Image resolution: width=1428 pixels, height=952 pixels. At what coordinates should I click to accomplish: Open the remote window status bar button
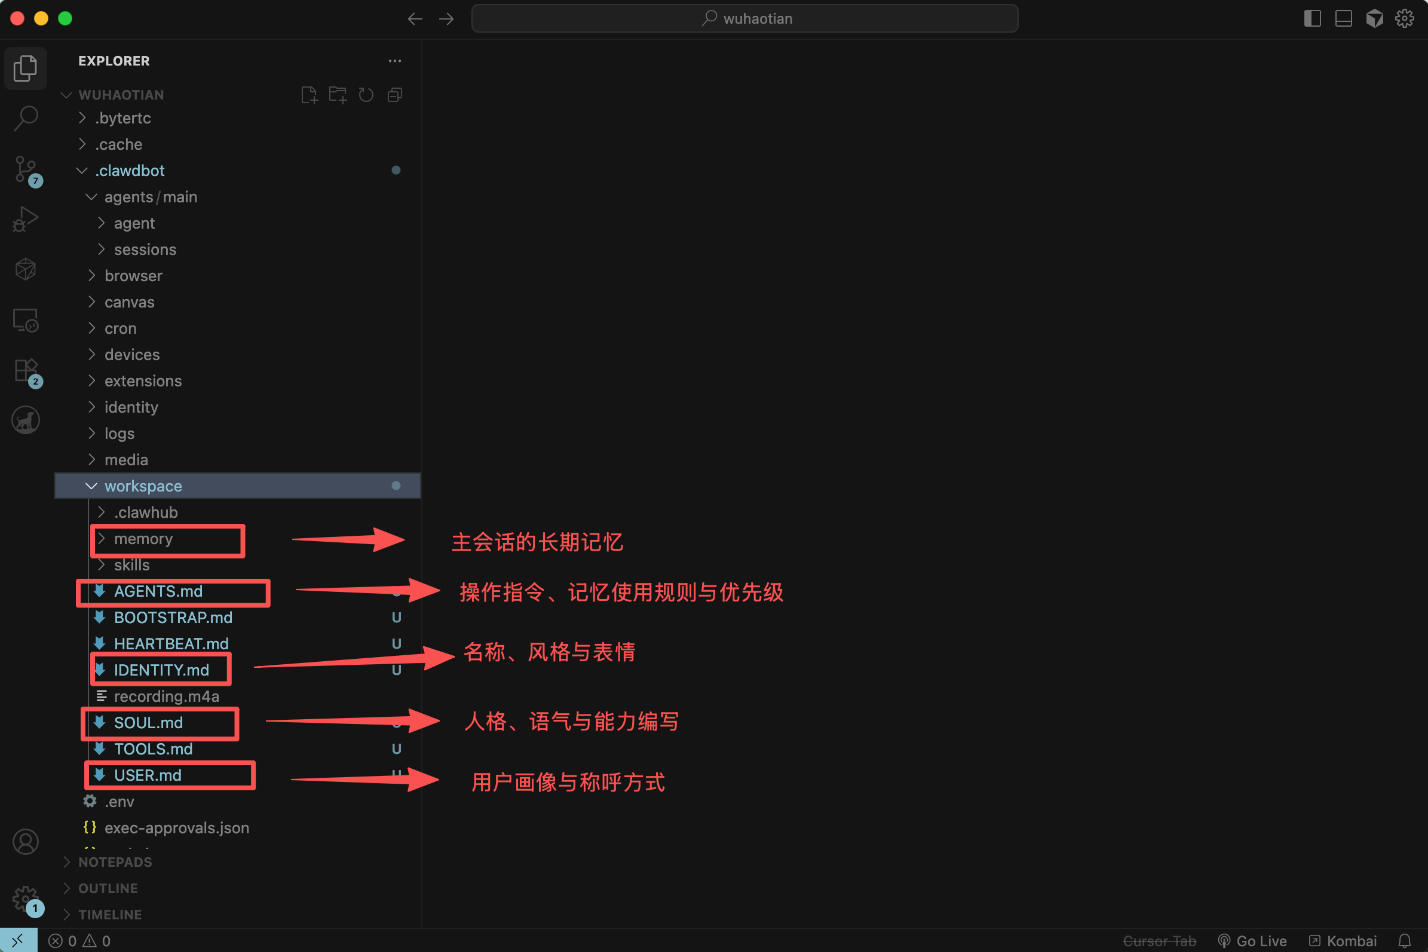click(x=18, y=941)
